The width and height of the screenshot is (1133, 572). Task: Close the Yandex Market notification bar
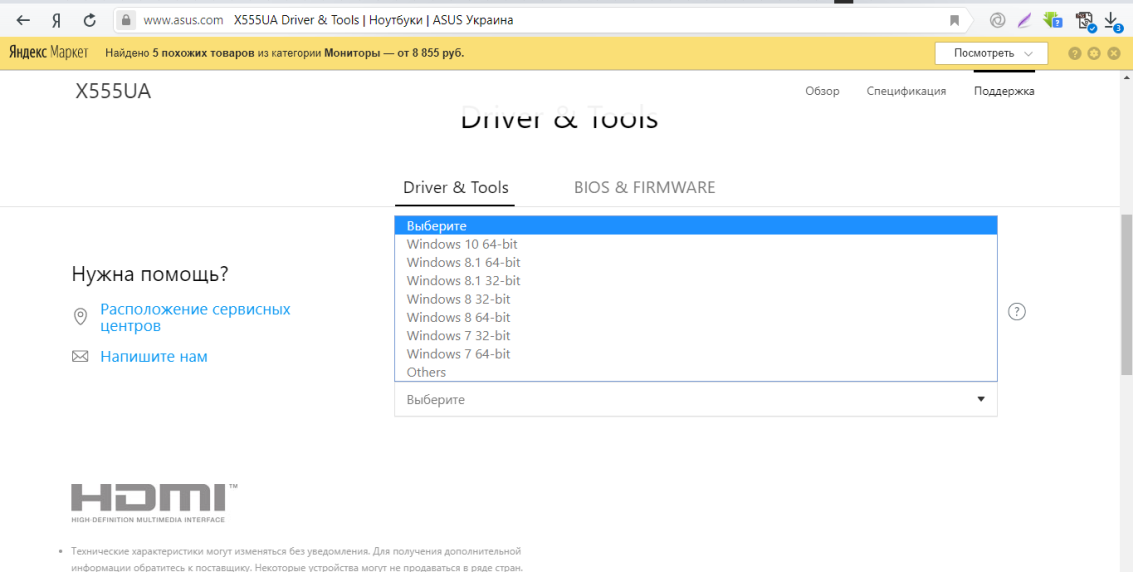(1113, 53)
